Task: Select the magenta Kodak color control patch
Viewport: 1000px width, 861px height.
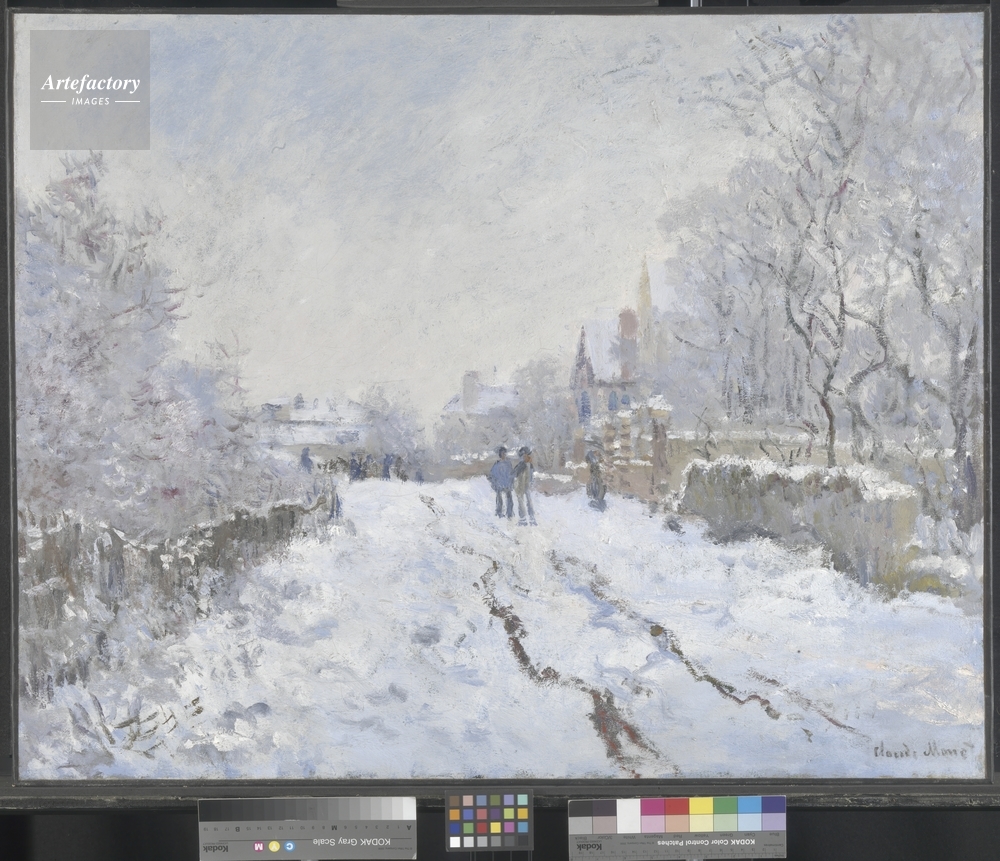Action: pyautogui.click(x=652, y=807)
